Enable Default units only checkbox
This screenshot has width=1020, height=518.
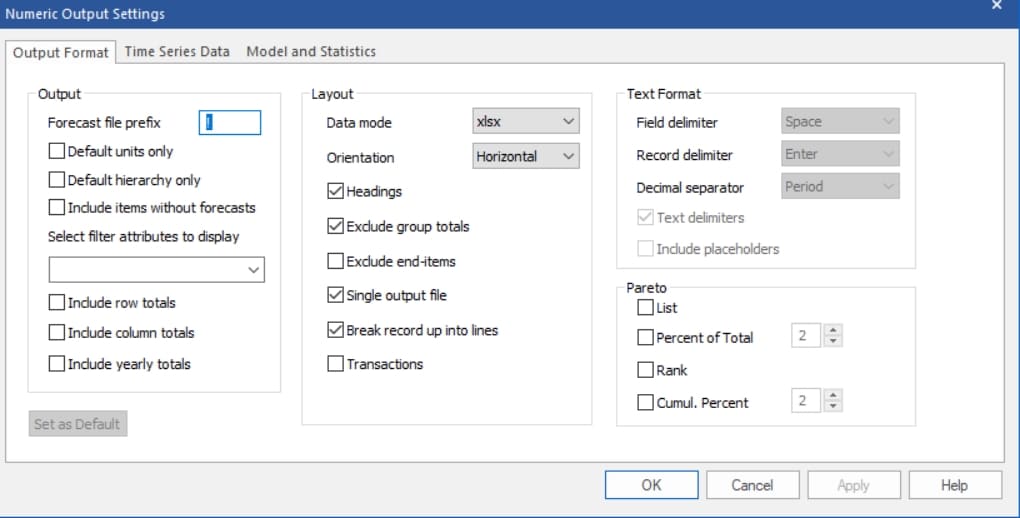point(57,152)
